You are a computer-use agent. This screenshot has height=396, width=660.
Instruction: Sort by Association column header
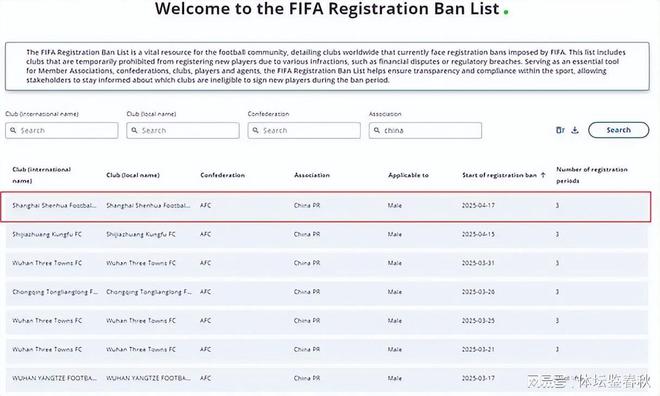click(312, 175)
